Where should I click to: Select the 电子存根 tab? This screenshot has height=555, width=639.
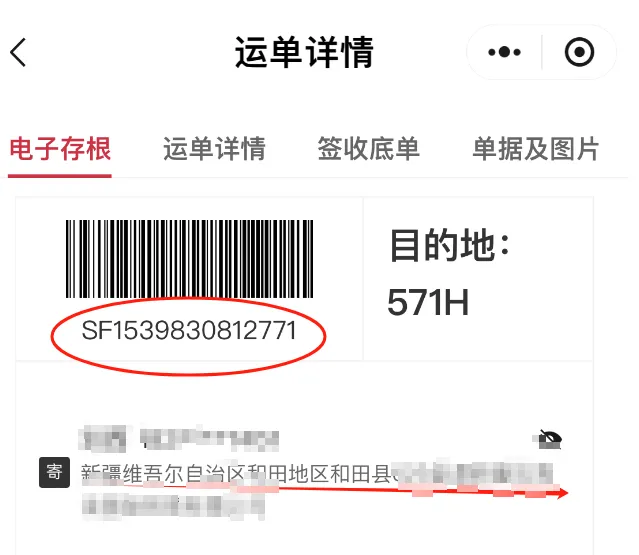[x=60, y=149]
